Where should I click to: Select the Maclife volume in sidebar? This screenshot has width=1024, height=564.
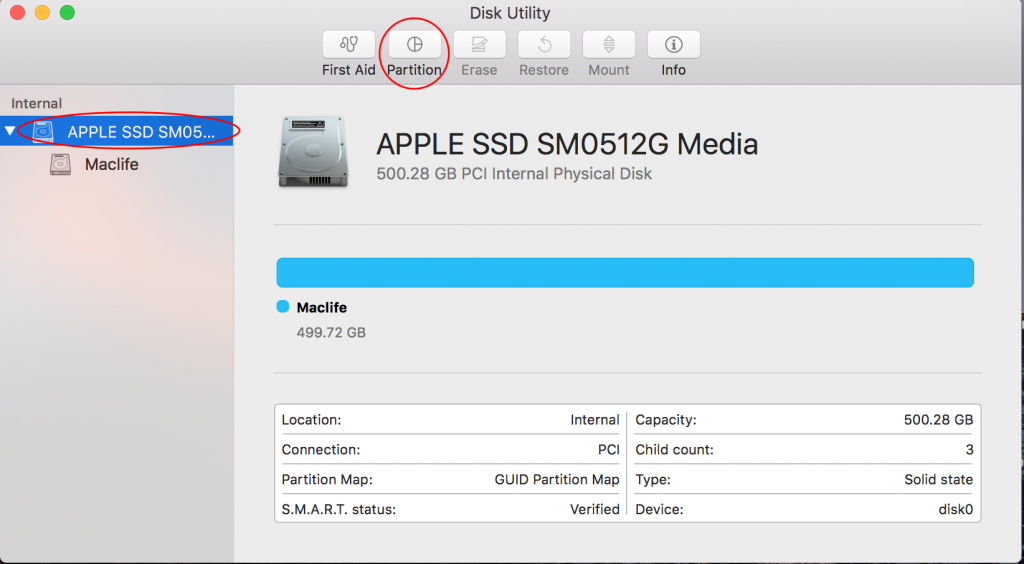111,164
